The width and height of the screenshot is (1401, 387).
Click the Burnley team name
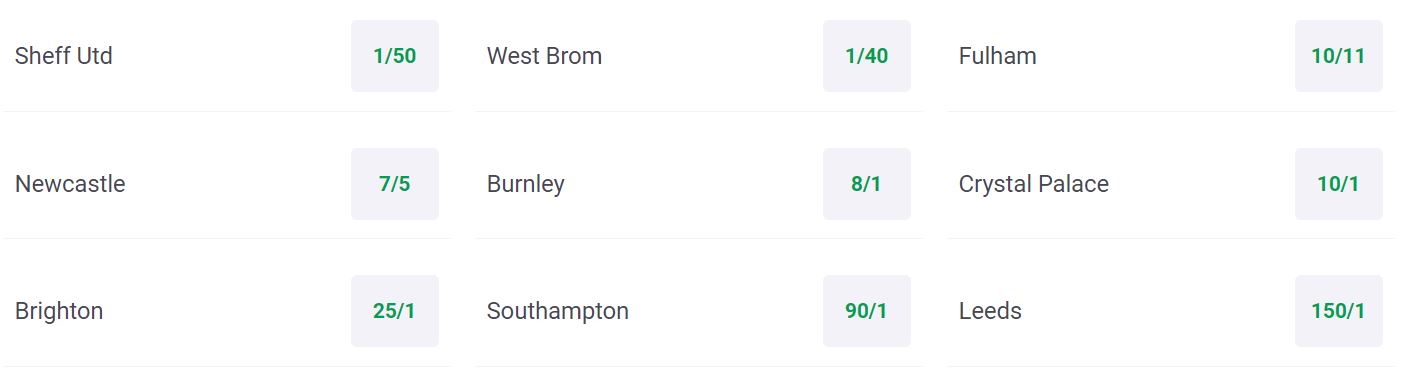pos(526,184)
